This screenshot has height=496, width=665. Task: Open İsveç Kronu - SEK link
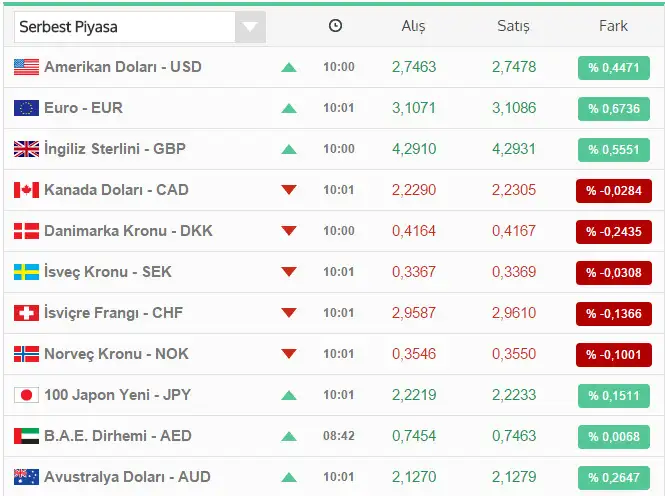tap(108, 272)
